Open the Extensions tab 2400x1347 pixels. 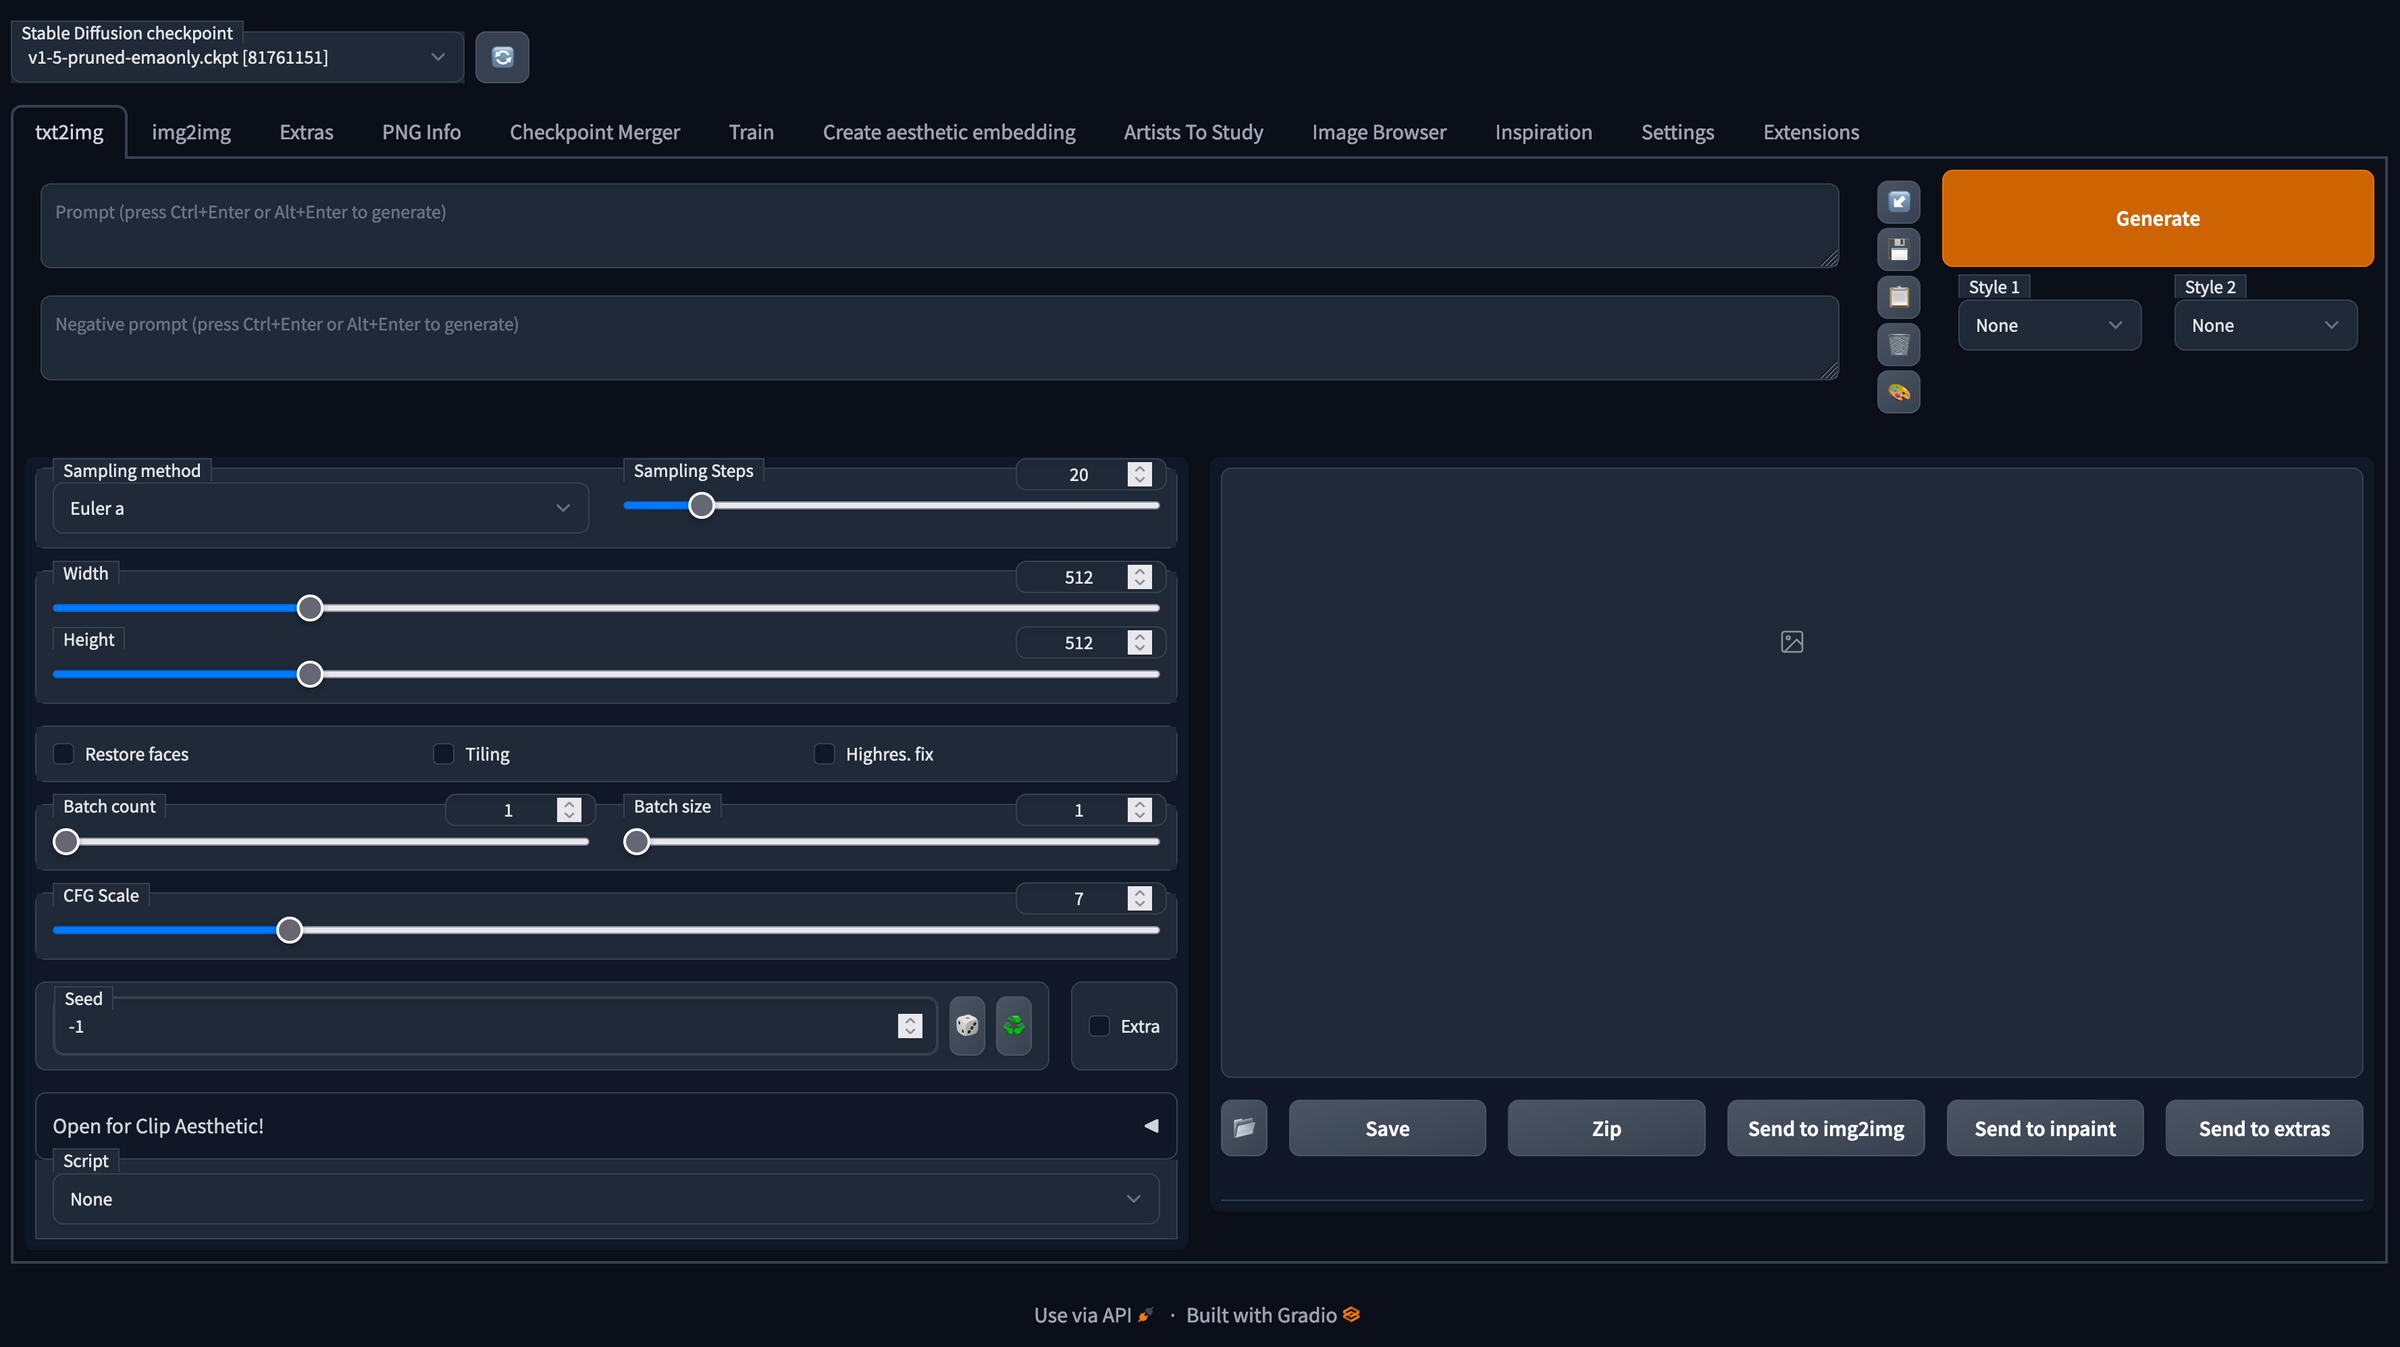click(x=1810, y=132)
